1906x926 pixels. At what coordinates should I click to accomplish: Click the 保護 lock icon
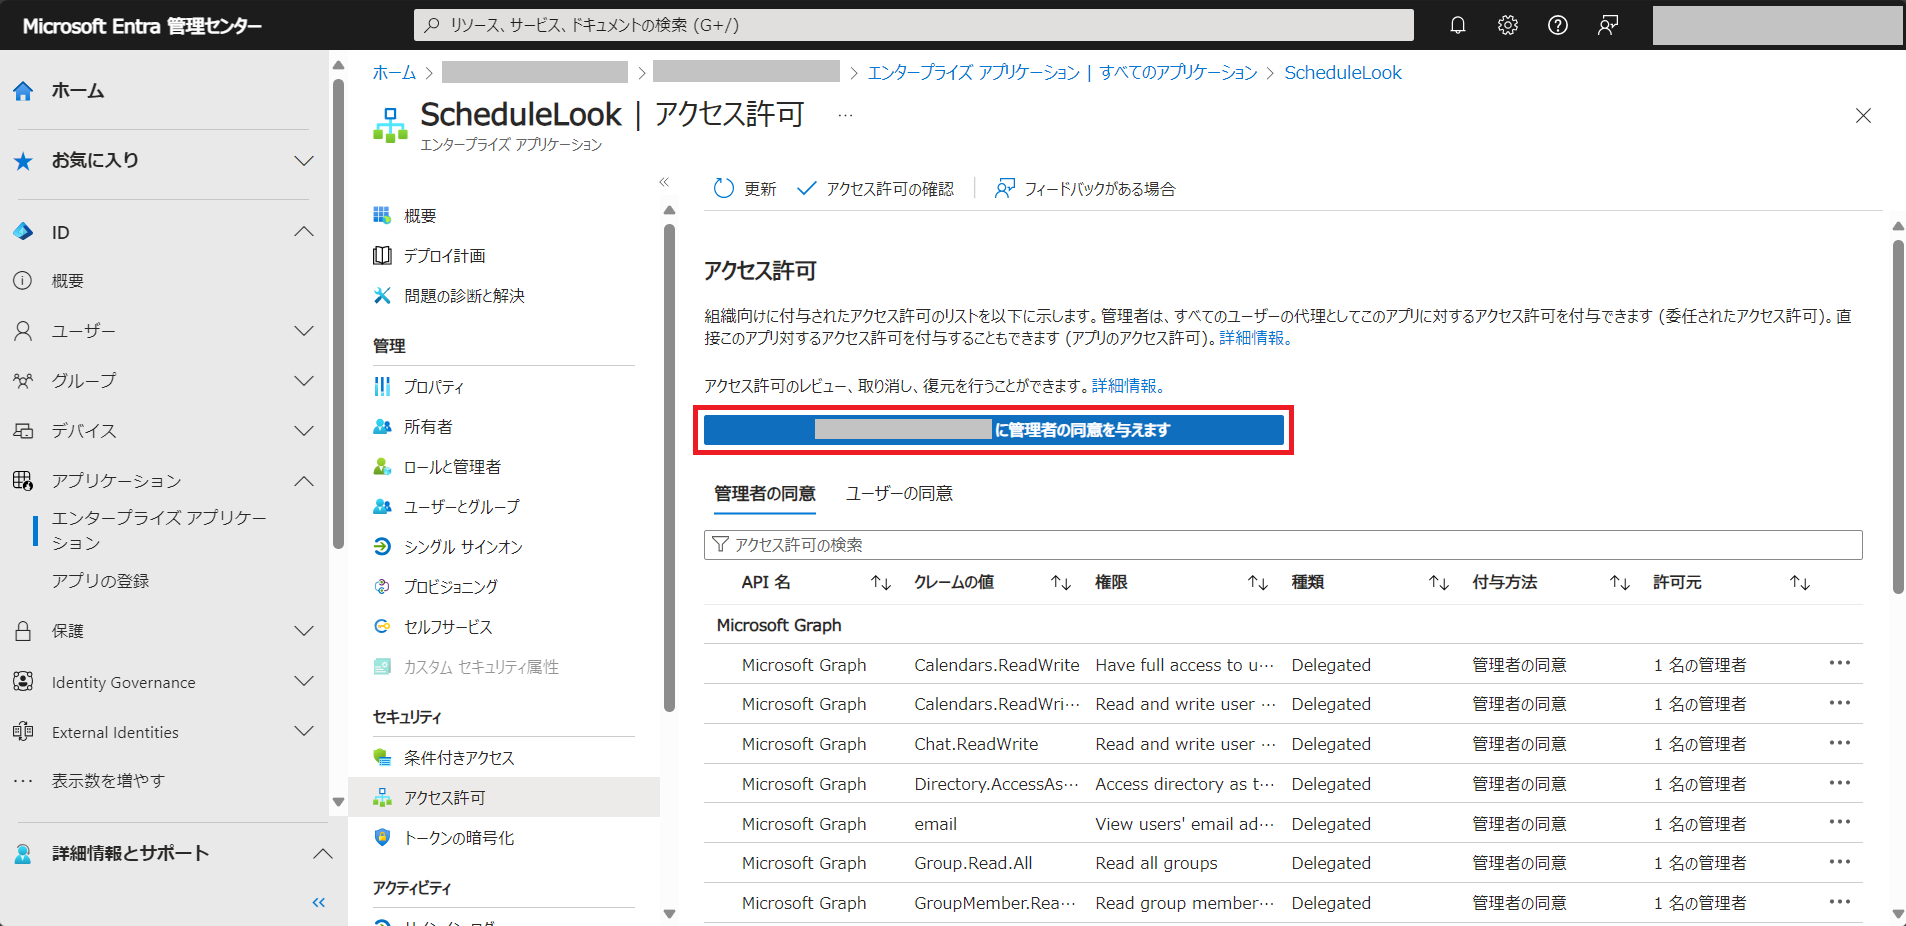point(23,631)
